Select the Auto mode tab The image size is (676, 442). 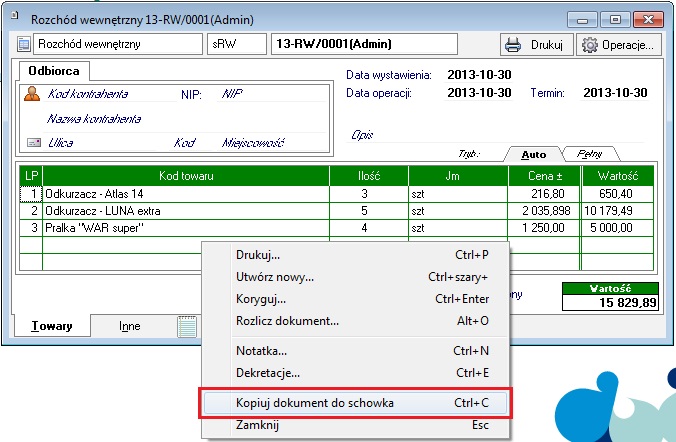coord(534,154)
